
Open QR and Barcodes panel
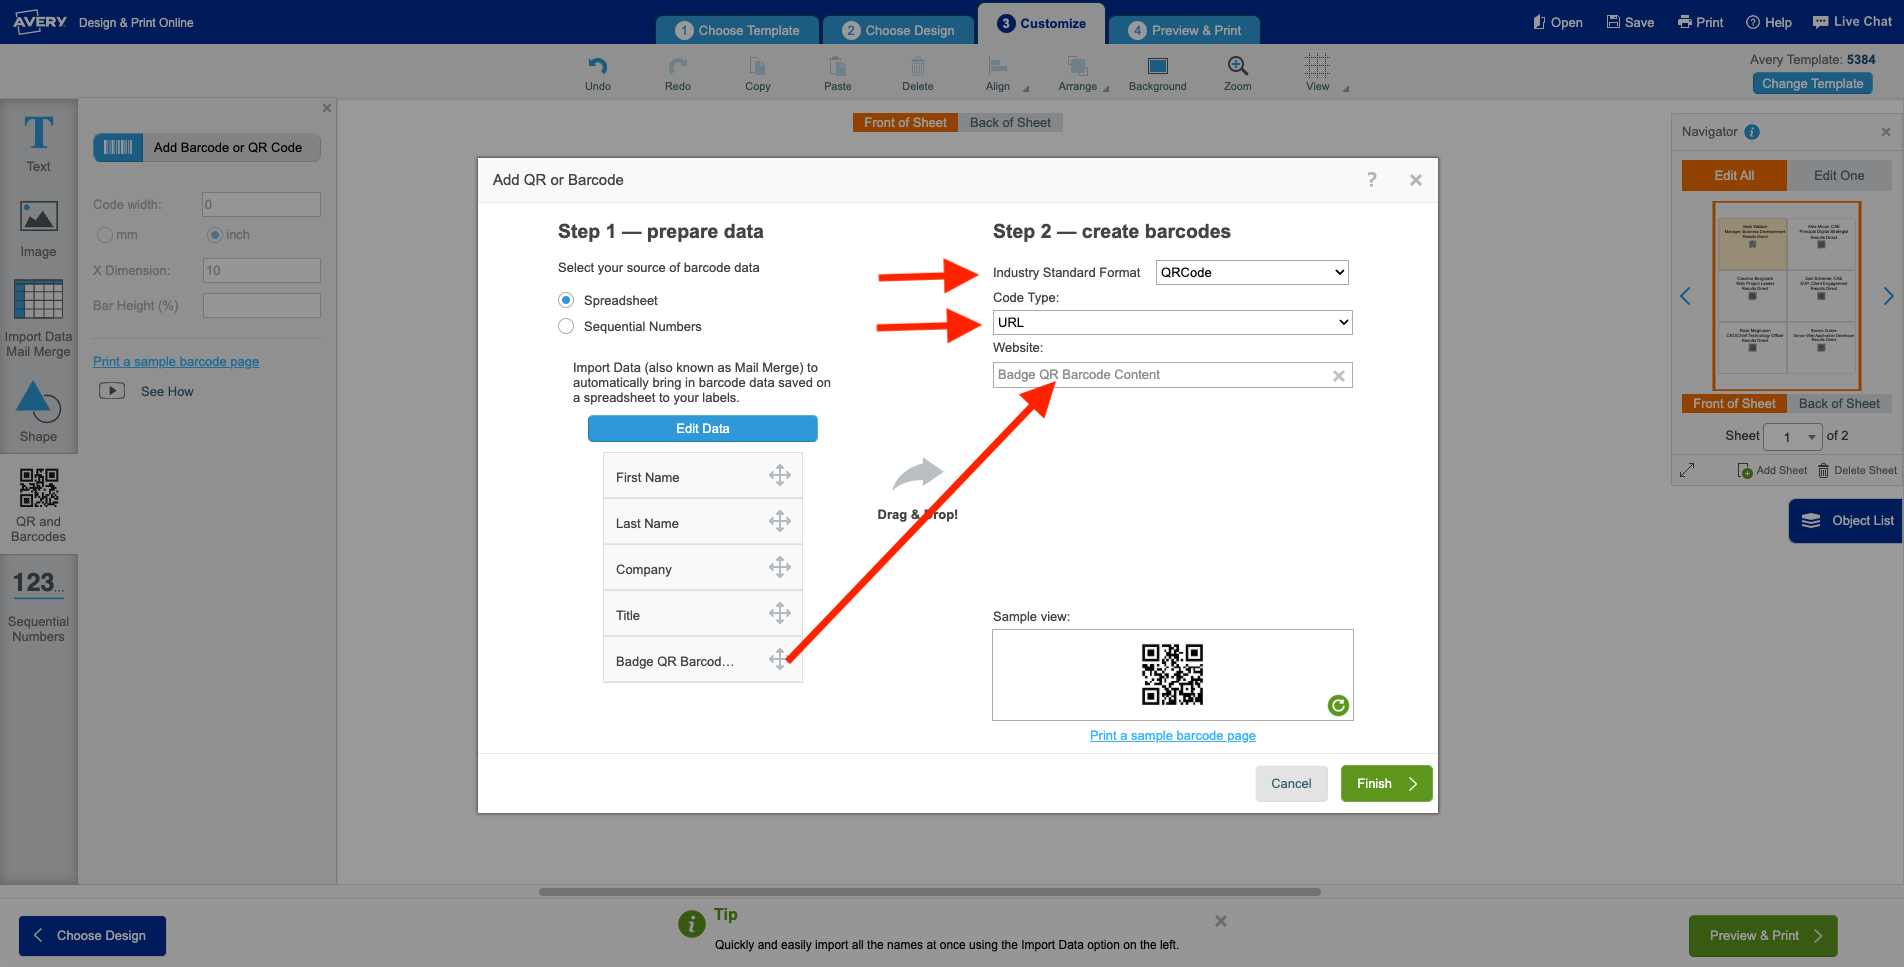(38, 505)
